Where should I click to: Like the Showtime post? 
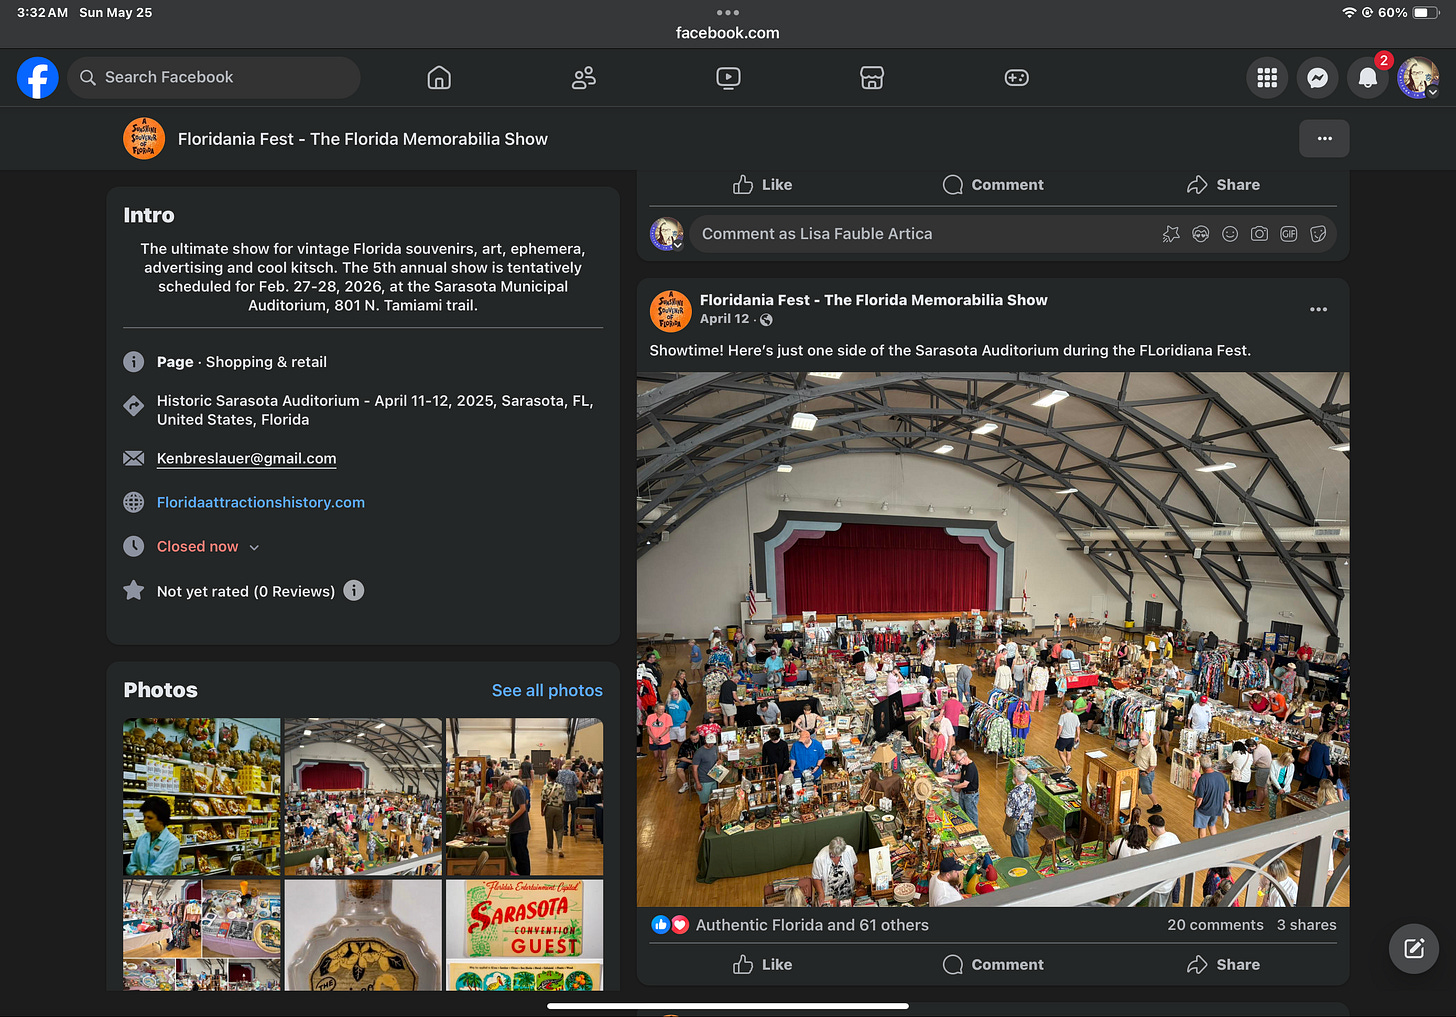point(762,965)
